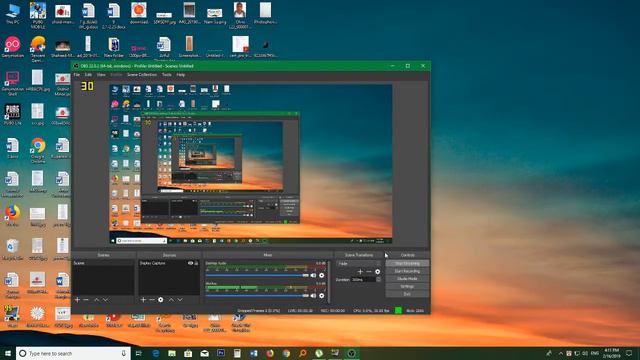Select PUBG Lite desktop shortcut
Image resolution: width=640 pixels, height=360 pixels.
pos(13,114)
